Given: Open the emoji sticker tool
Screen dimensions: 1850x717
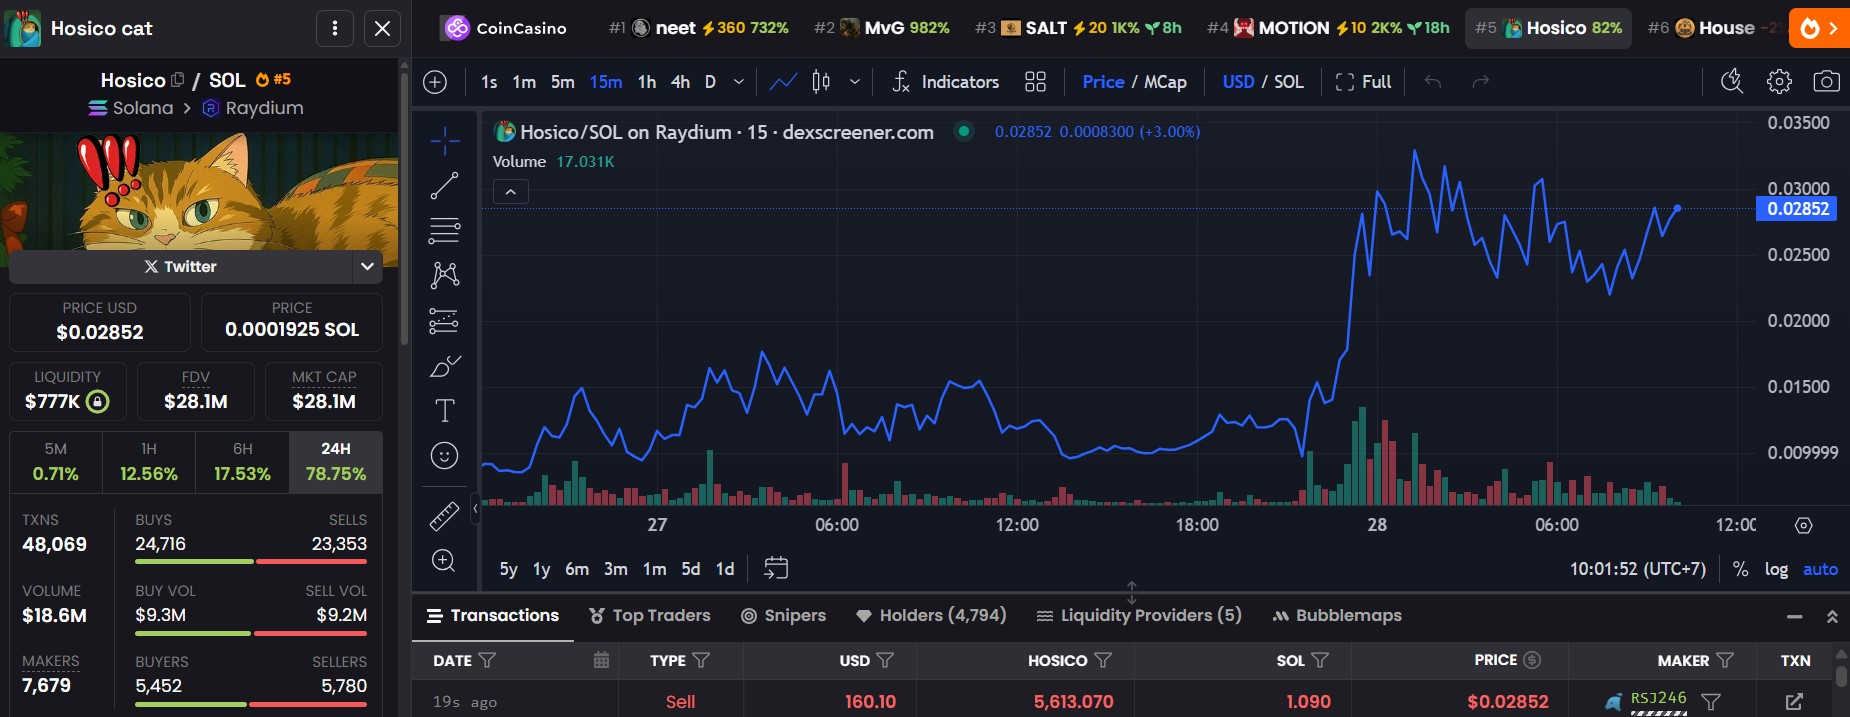Looking at the screenshot, I should pos(444,456).
